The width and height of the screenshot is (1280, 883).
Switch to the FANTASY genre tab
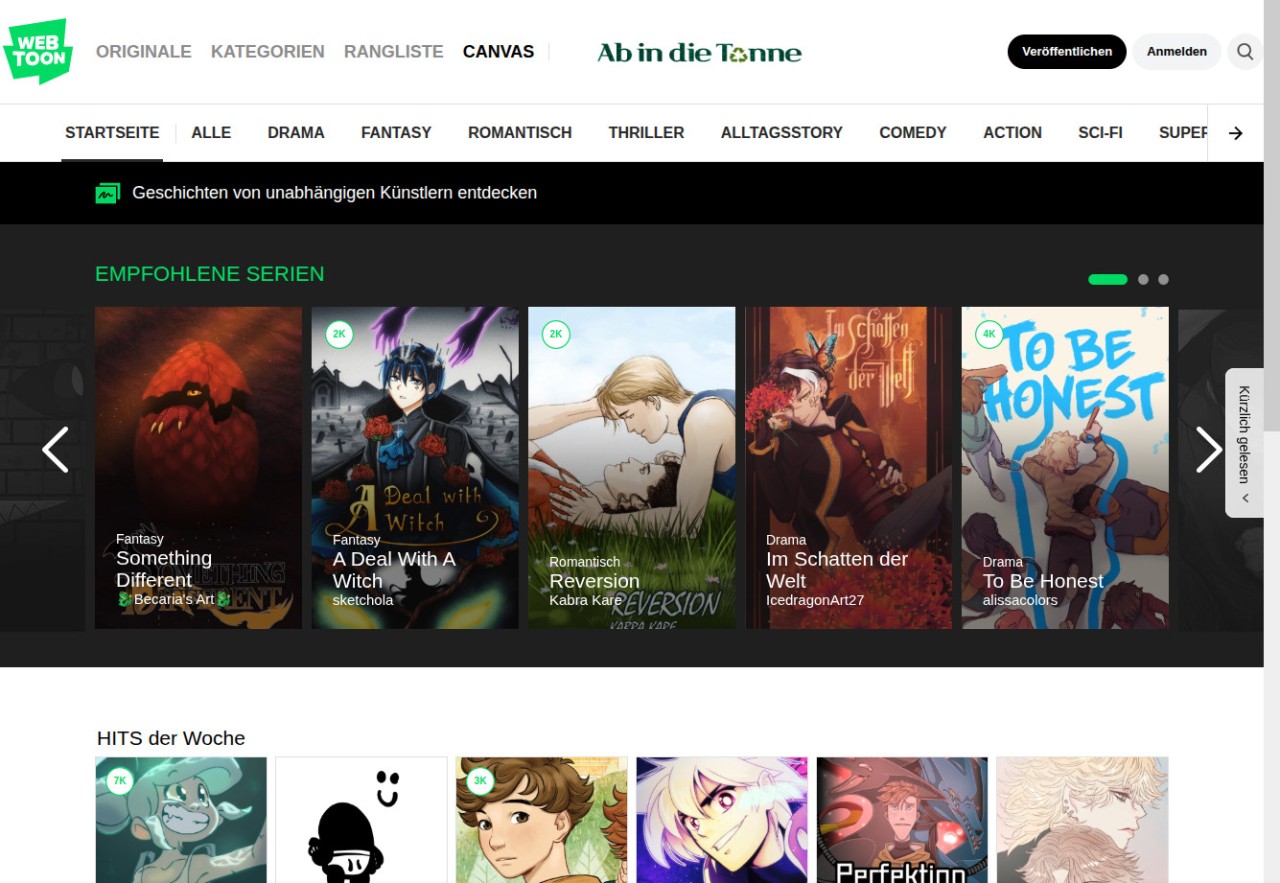[x=396, y=133]
